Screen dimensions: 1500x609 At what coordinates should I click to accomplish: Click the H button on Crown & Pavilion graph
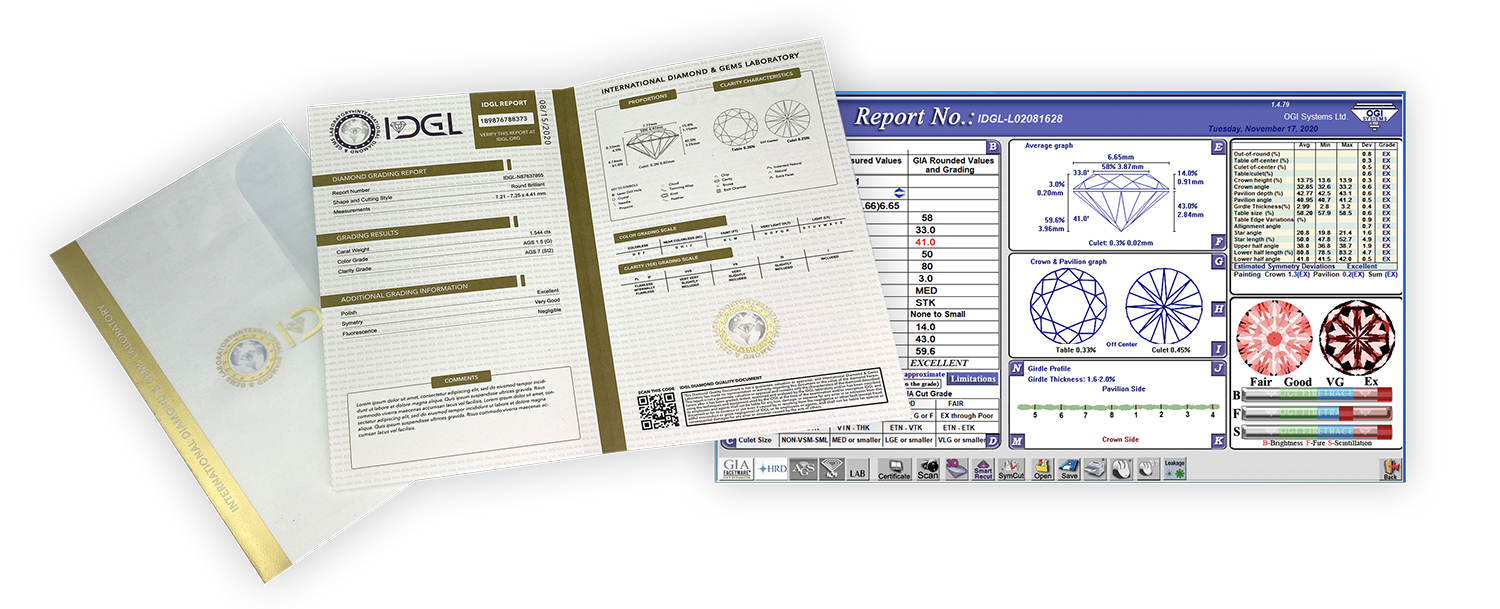(1217, 309)
